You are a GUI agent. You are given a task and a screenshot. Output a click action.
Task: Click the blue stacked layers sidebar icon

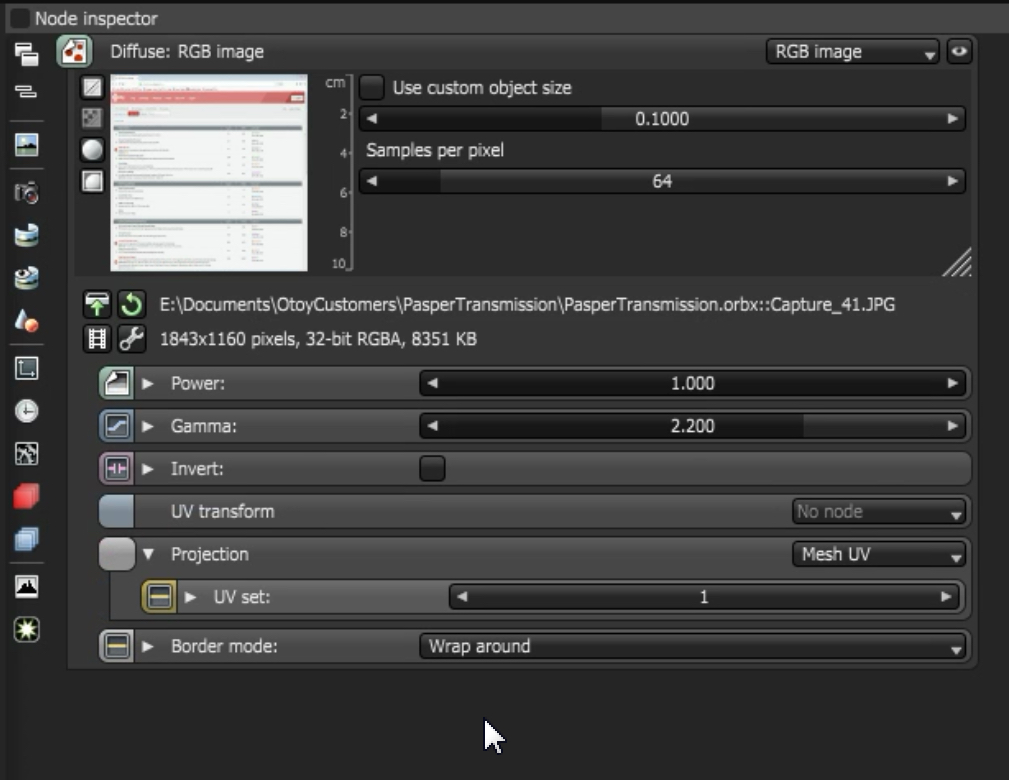click(26, 539)
